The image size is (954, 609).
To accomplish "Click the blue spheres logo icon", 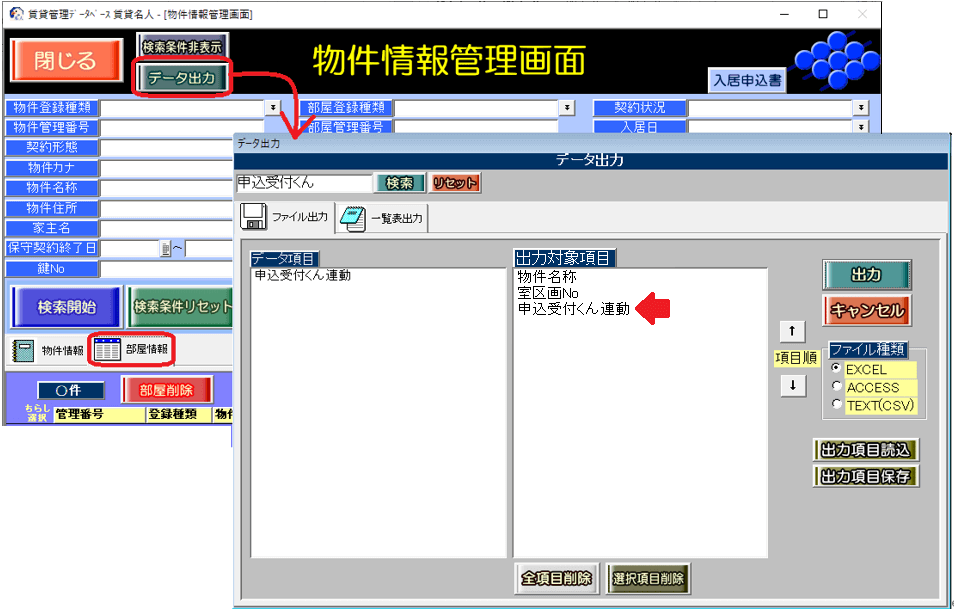I will [832, 60].
